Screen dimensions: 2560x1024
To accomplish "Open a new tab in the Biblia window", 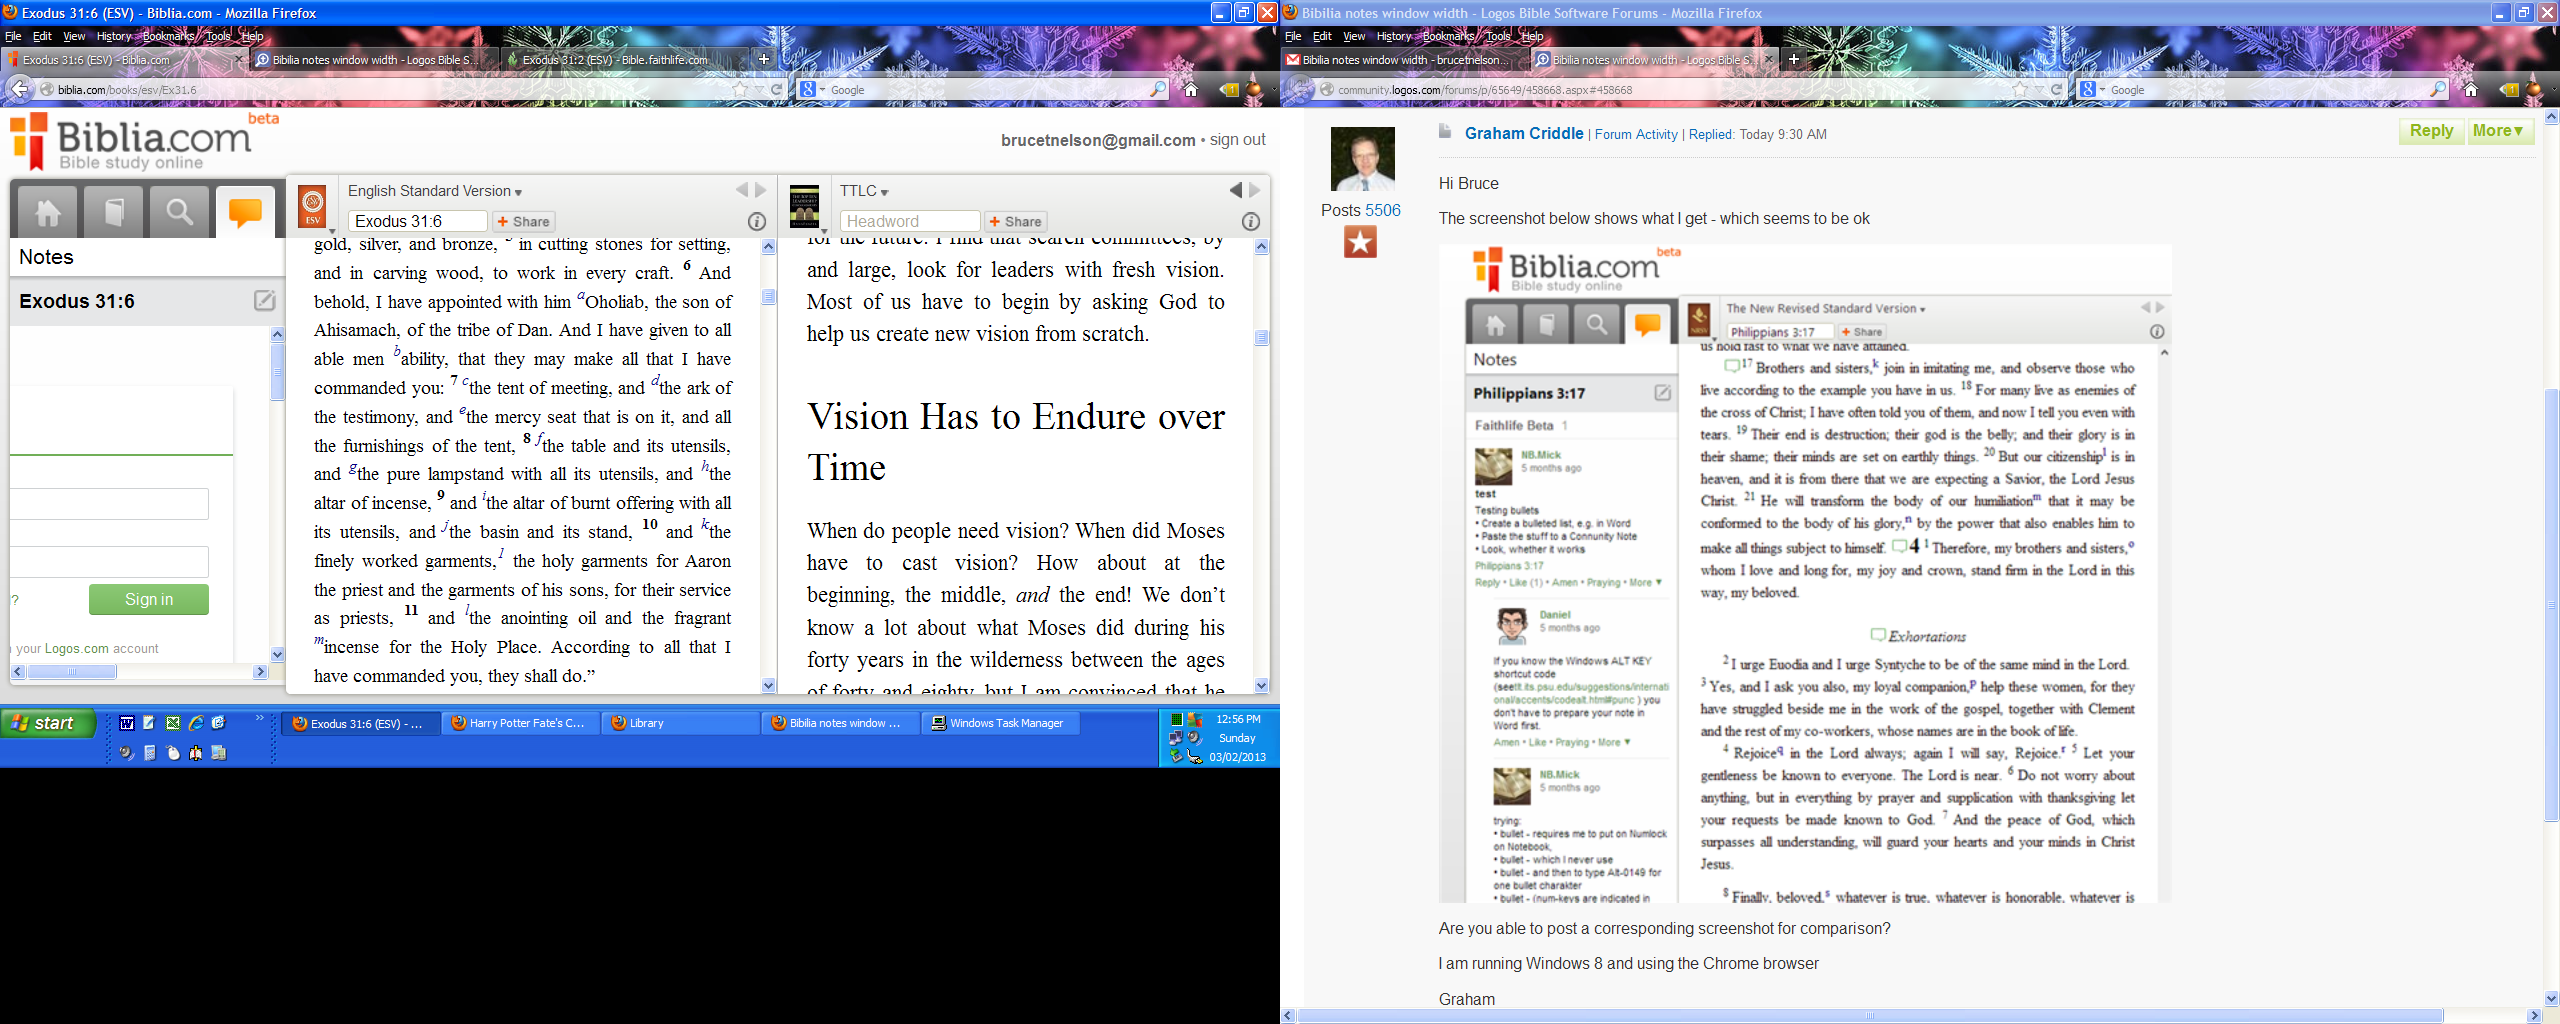I will coord(764,59).
